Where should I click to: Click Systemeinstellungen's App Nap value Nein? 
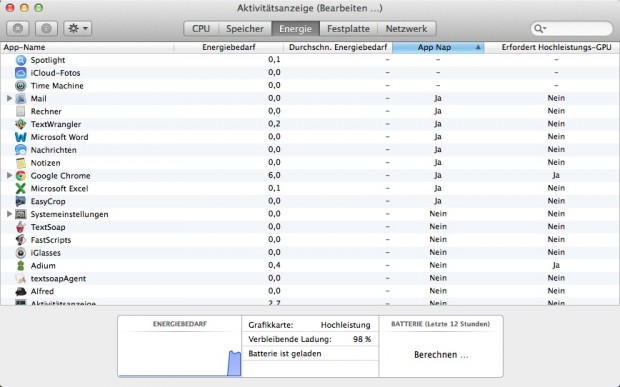point(438,214)
